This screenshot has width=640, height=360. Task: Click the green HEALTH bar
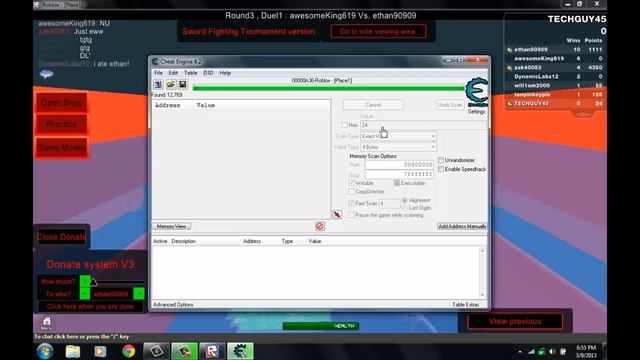[321, 326]
